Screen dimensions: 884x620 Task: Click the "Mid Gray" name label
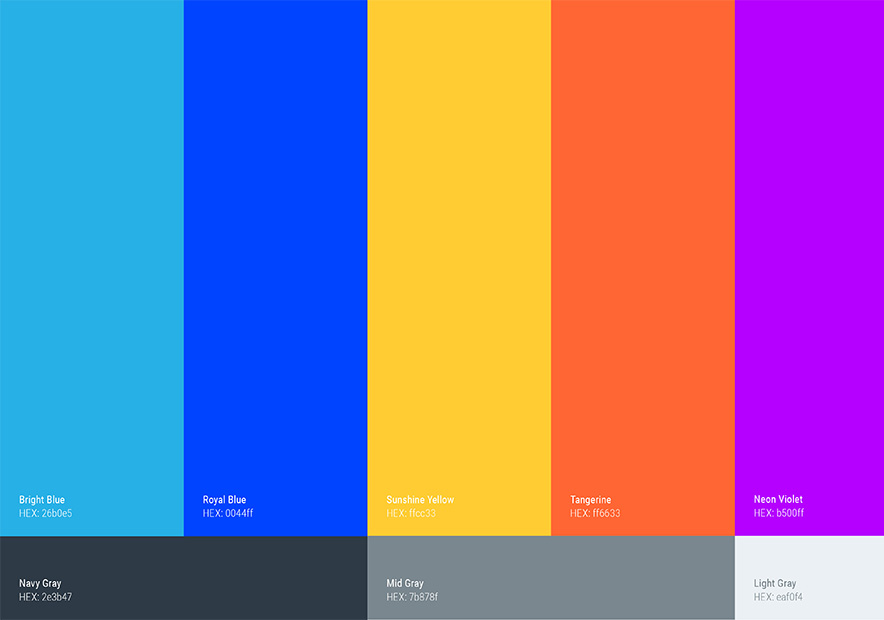tap(405, 583)
